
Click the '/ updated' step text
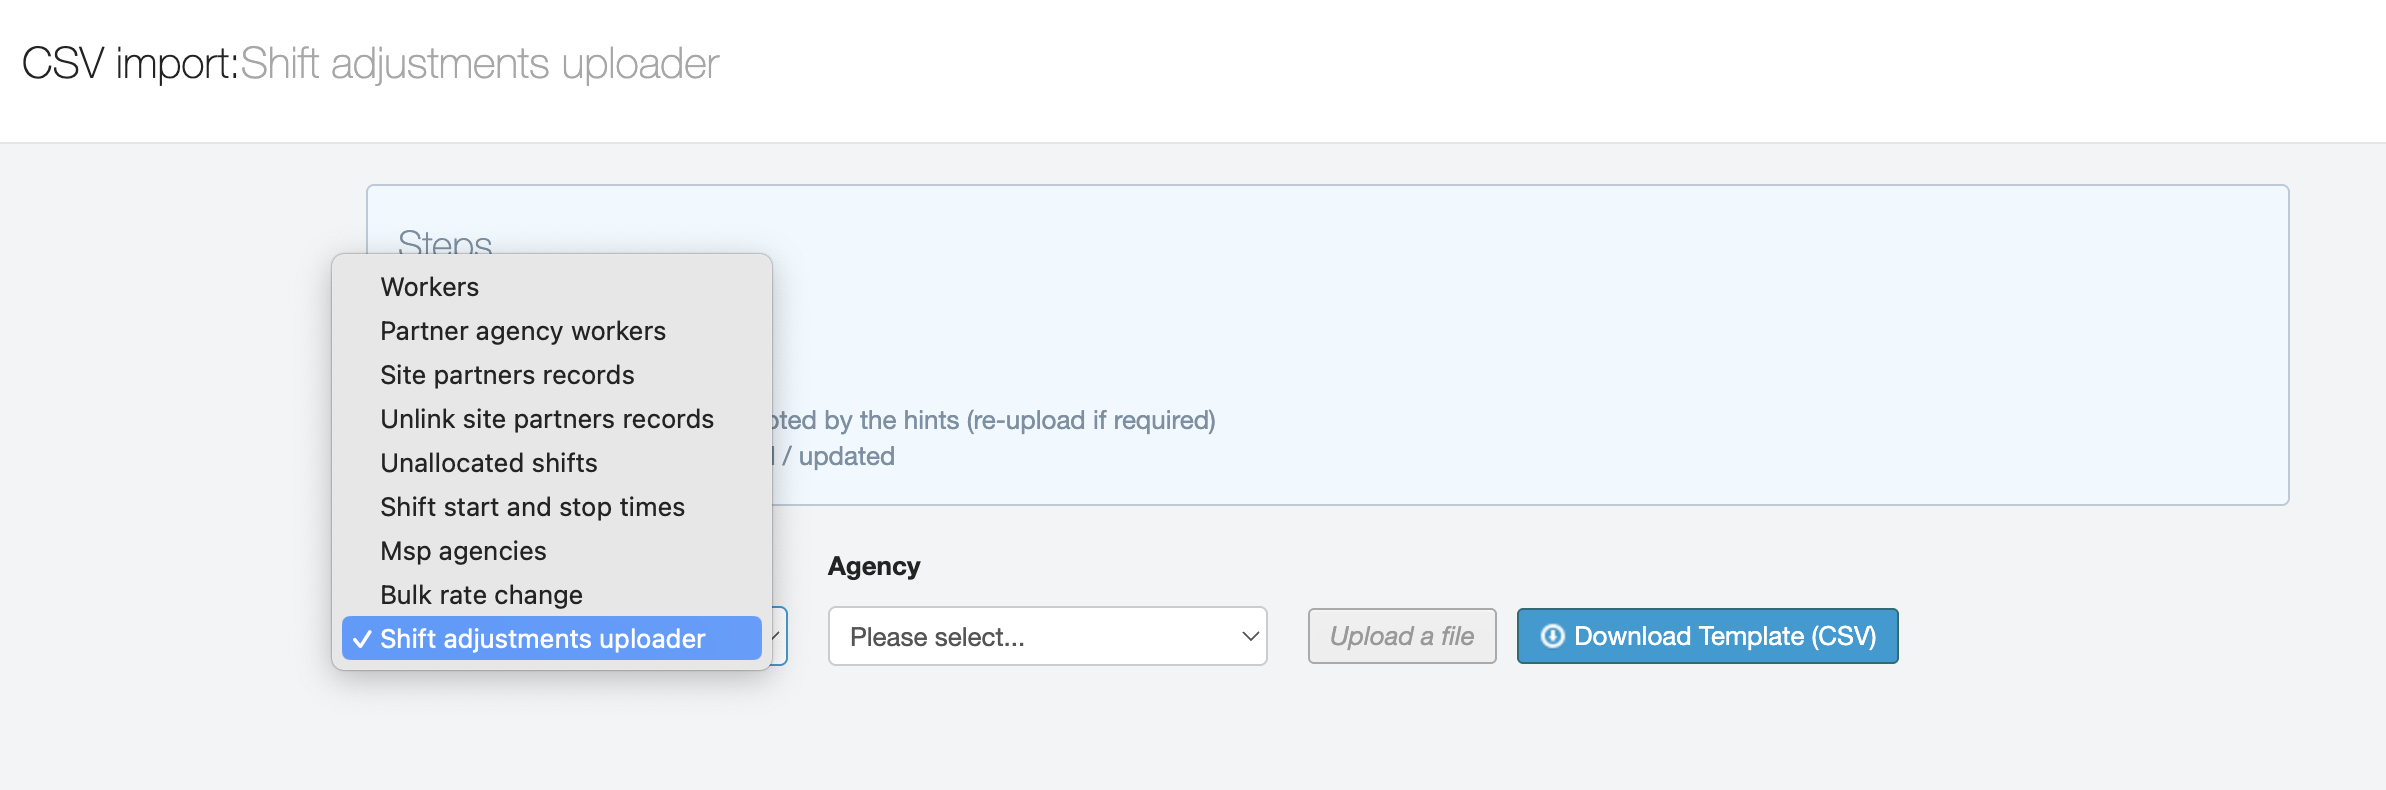pos(838,456)
